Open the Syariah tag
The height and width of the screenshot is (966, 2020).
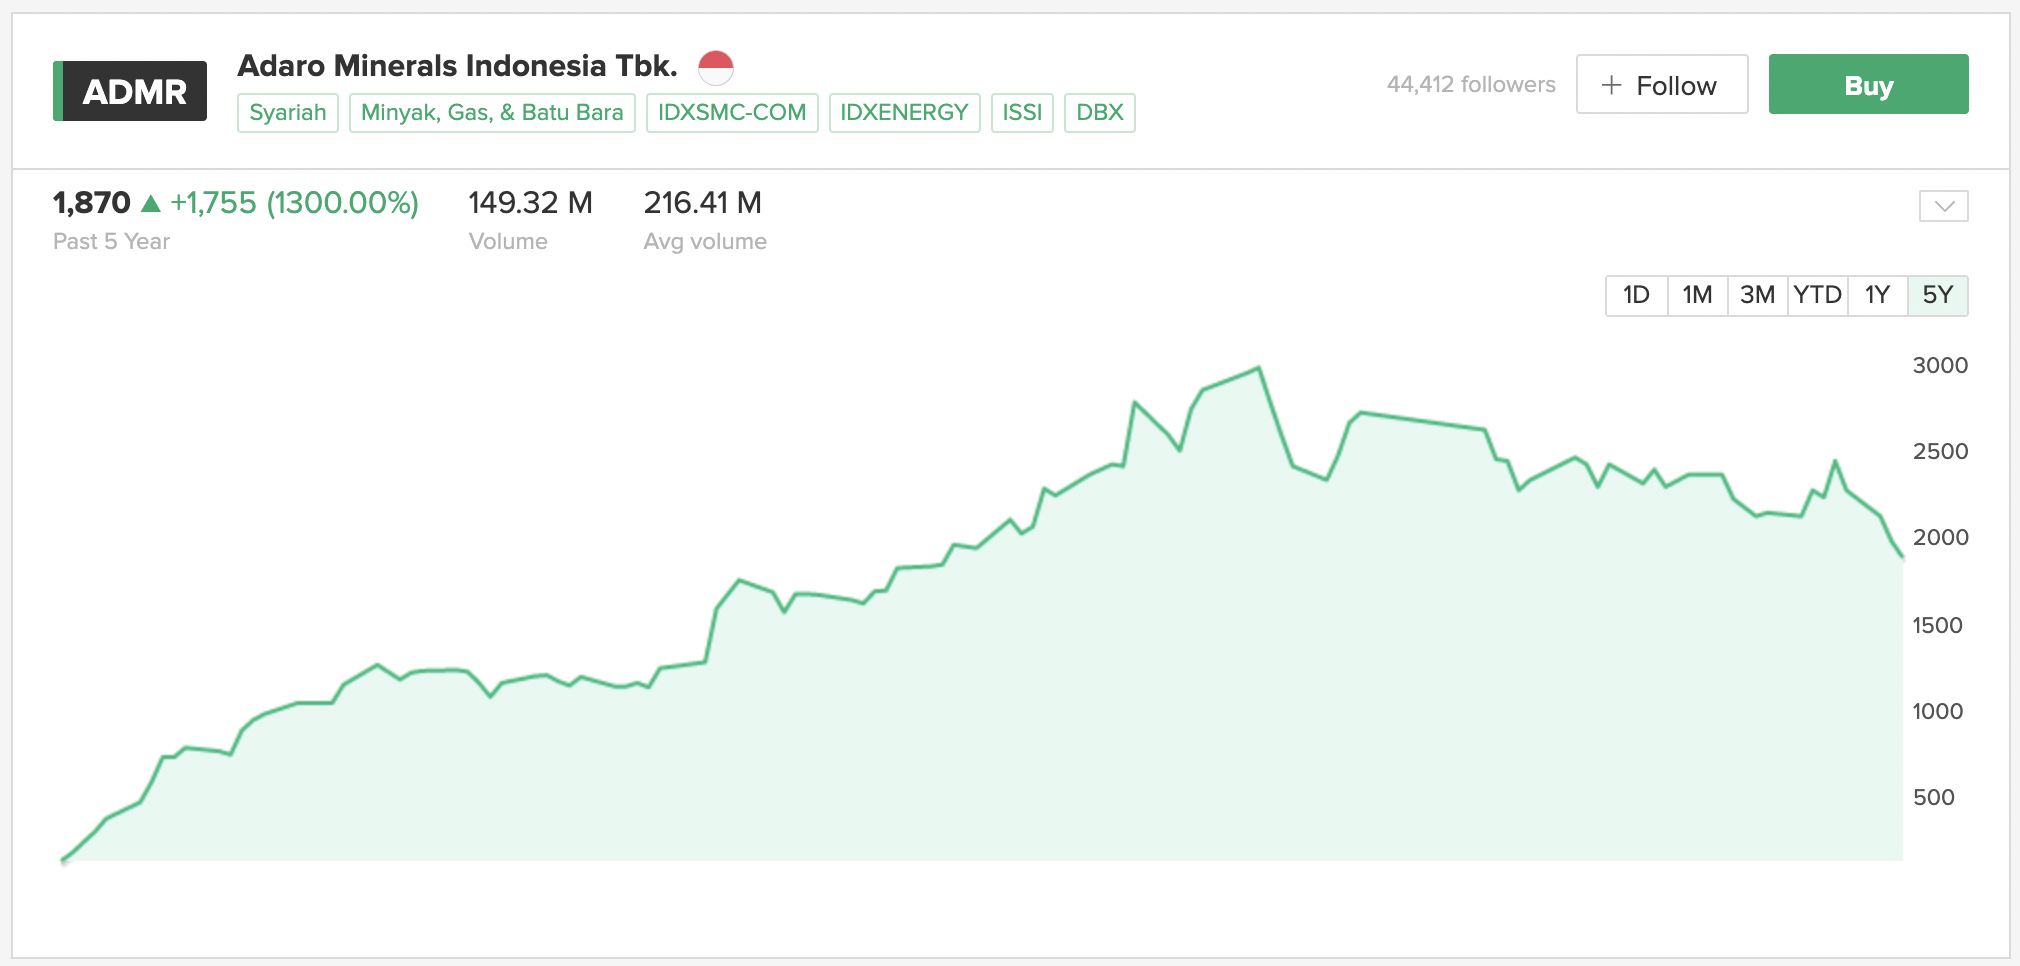pyautogui.click(x=288, y=113)
